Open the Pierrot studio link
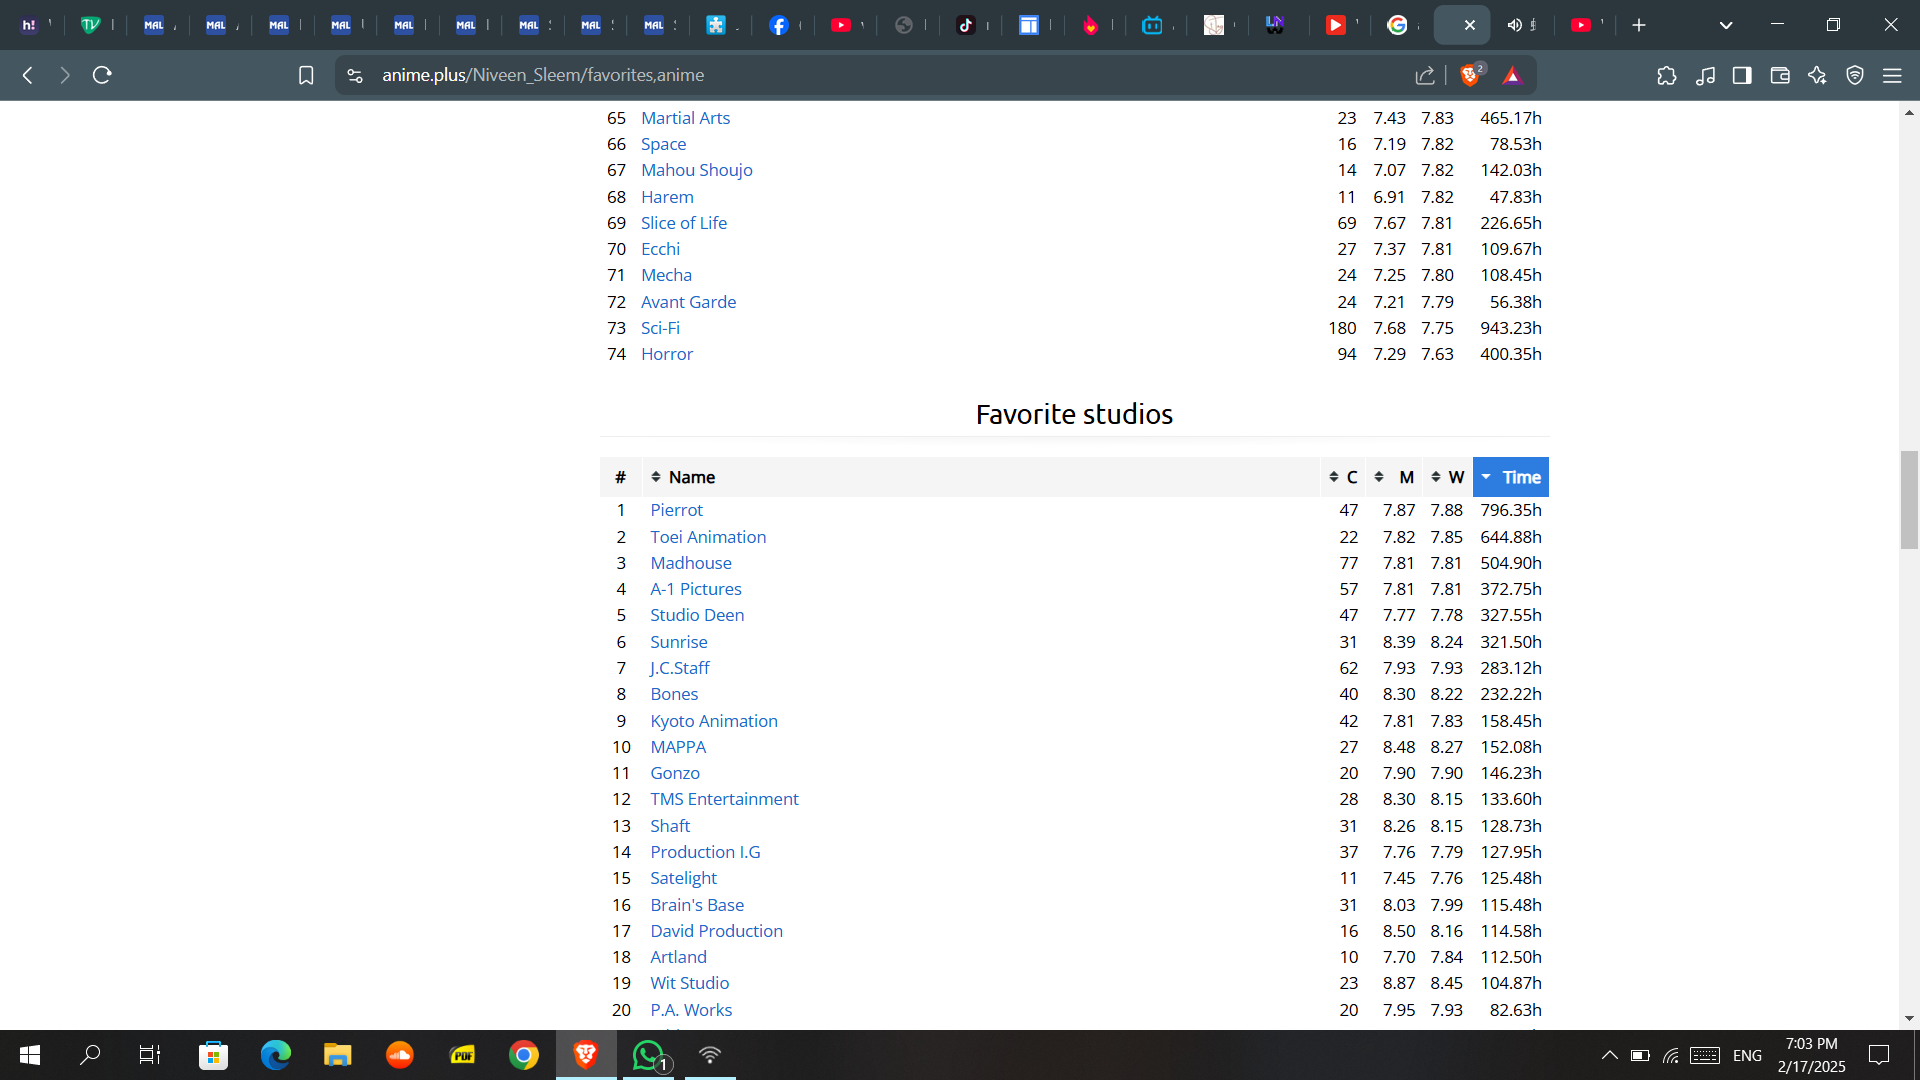Viewport: 1920px width, 1080px height. tap(676, 510)
